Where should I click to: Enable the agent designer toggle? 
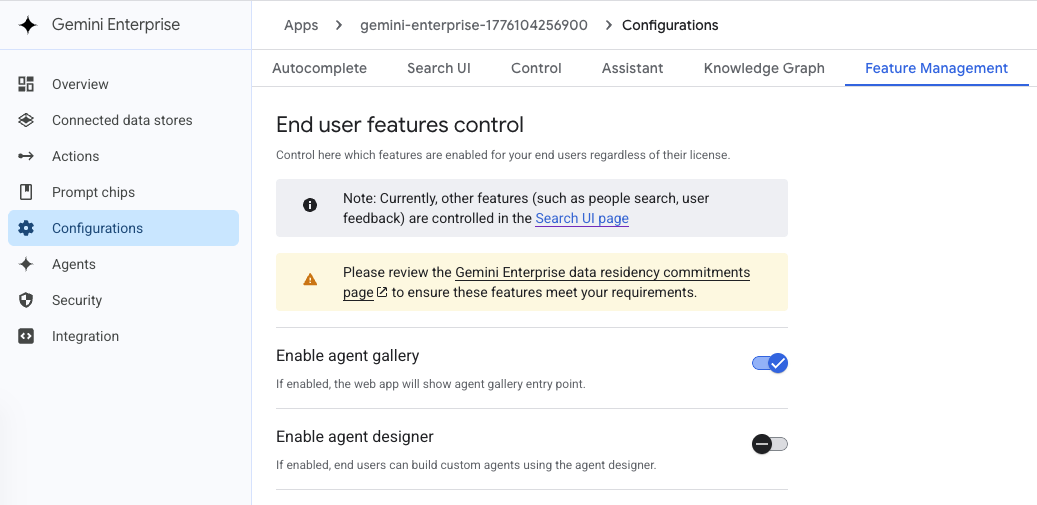pos(770,444)
